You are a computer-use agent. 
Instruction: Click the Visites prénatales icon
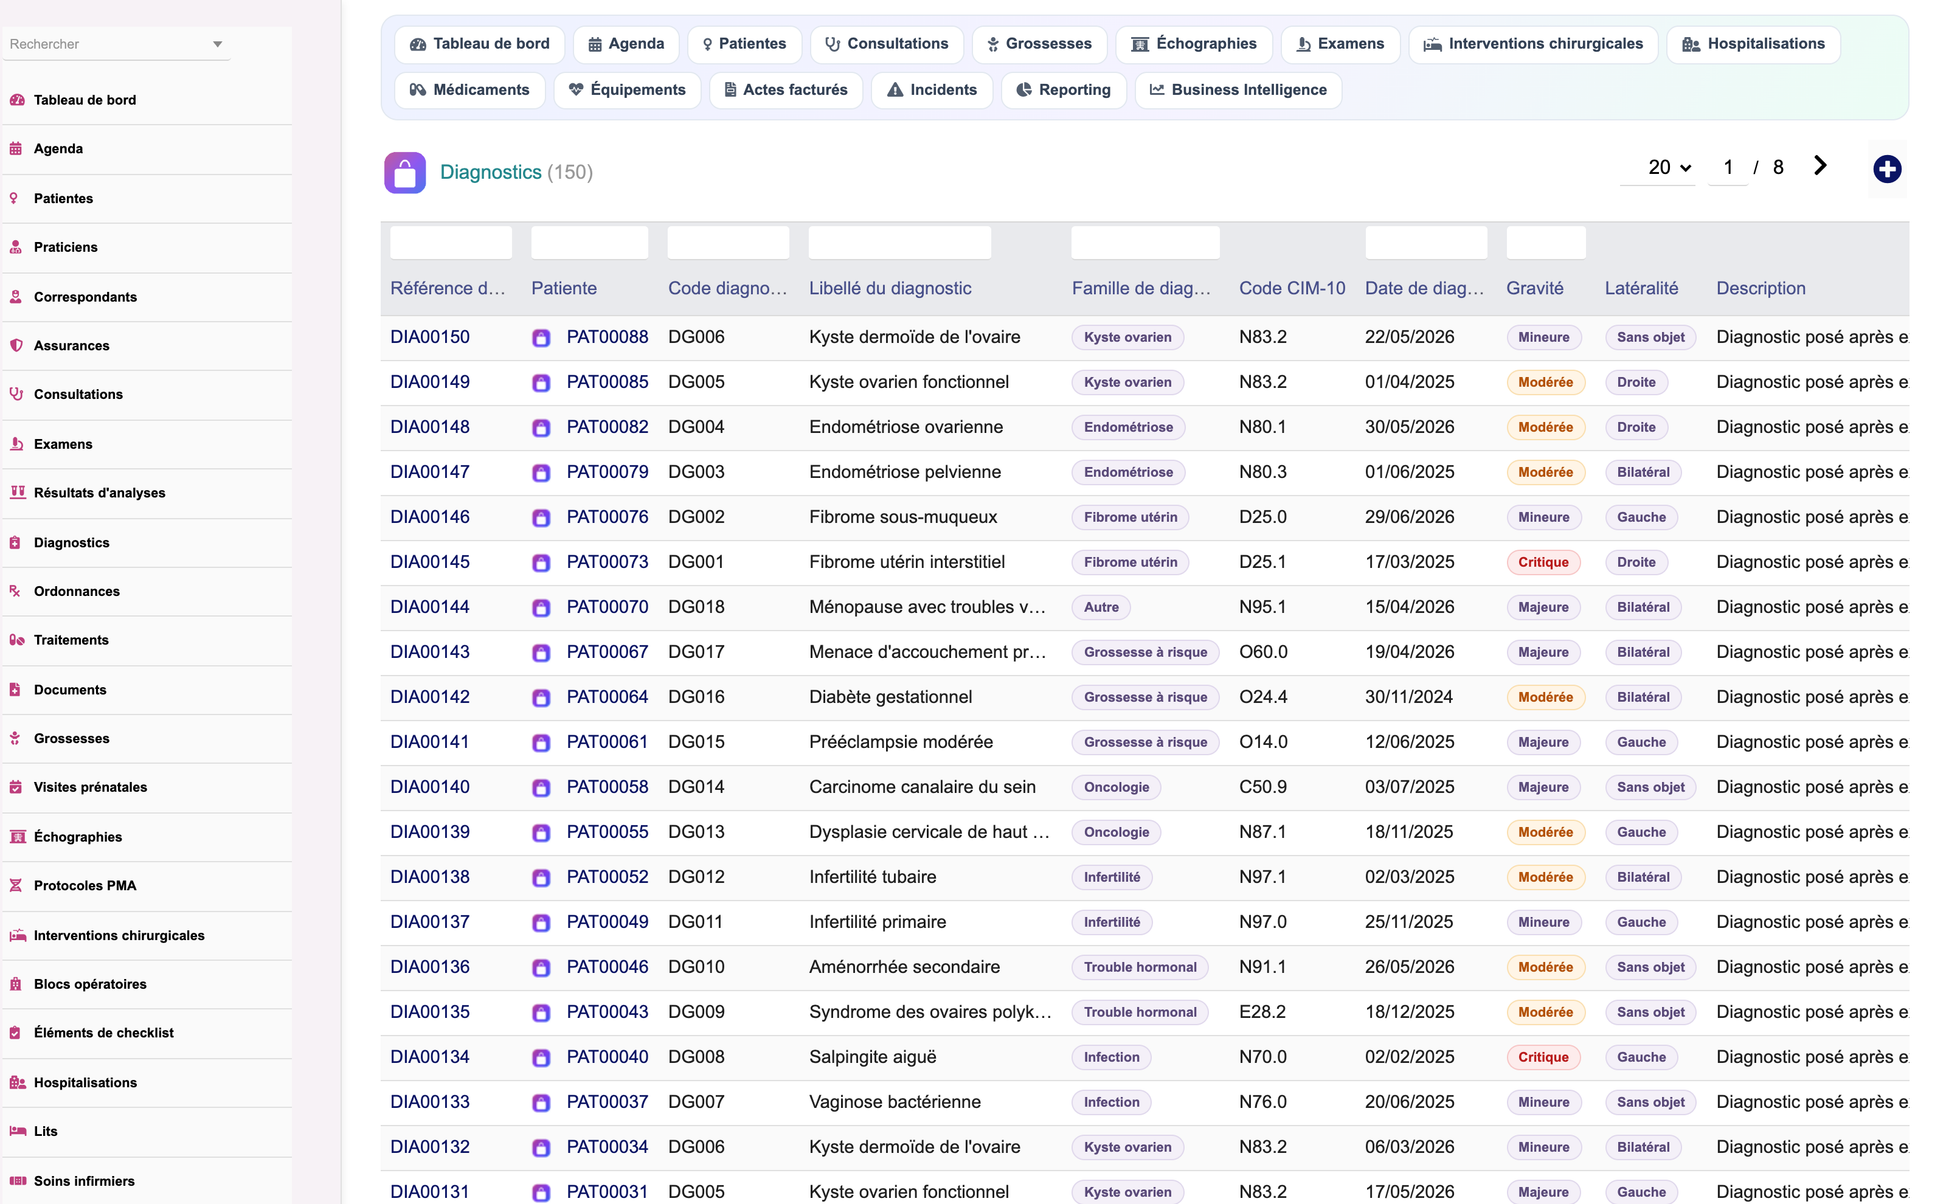click(16, 787)
